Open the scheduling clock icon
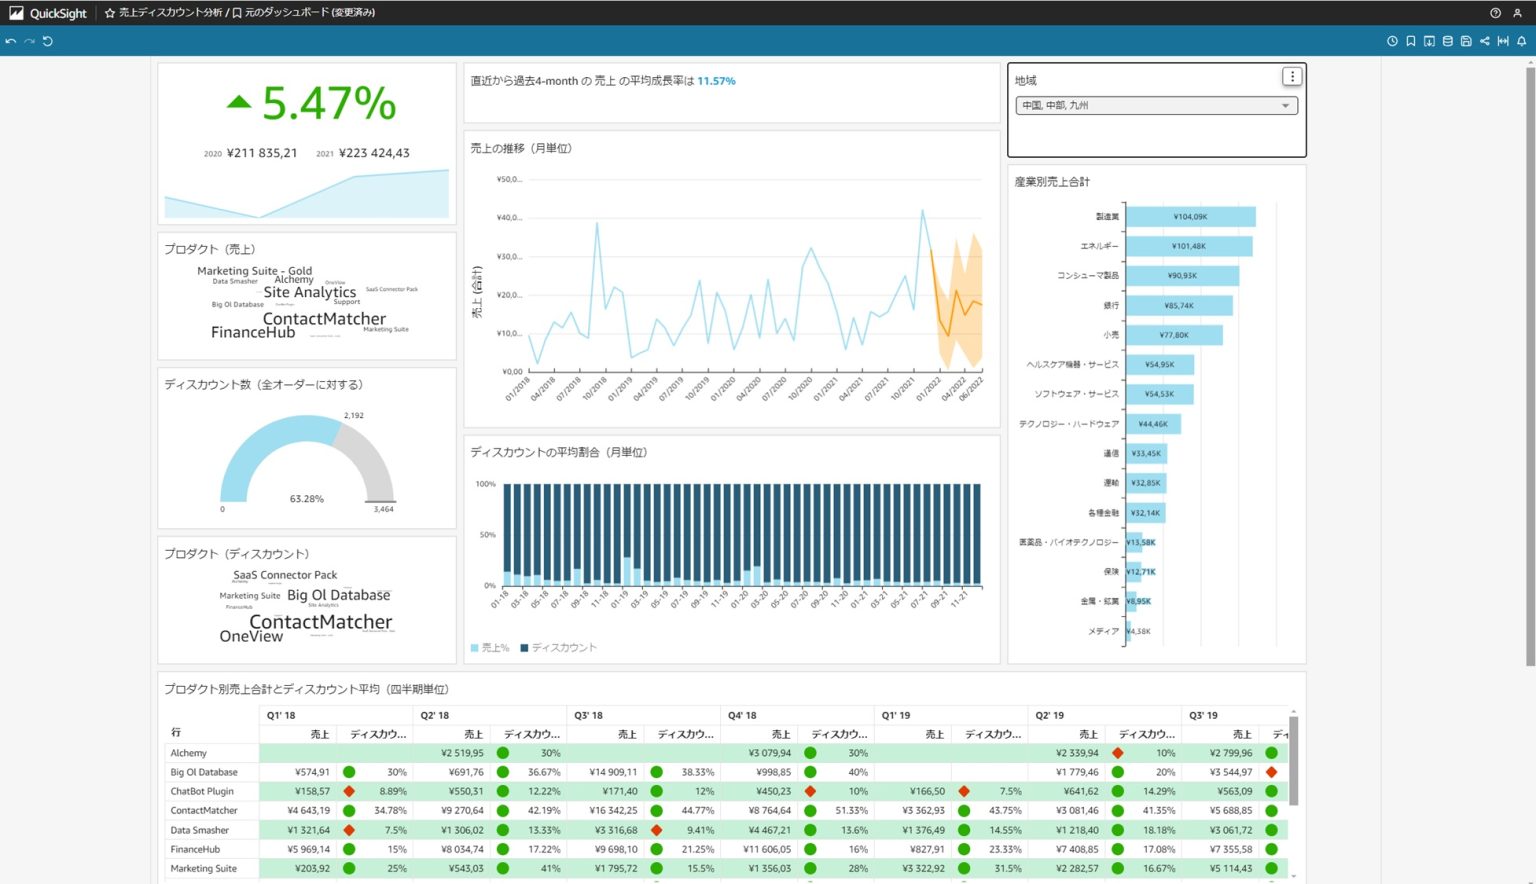Viewport: 1536px width, 884px height. [1392, 41]
